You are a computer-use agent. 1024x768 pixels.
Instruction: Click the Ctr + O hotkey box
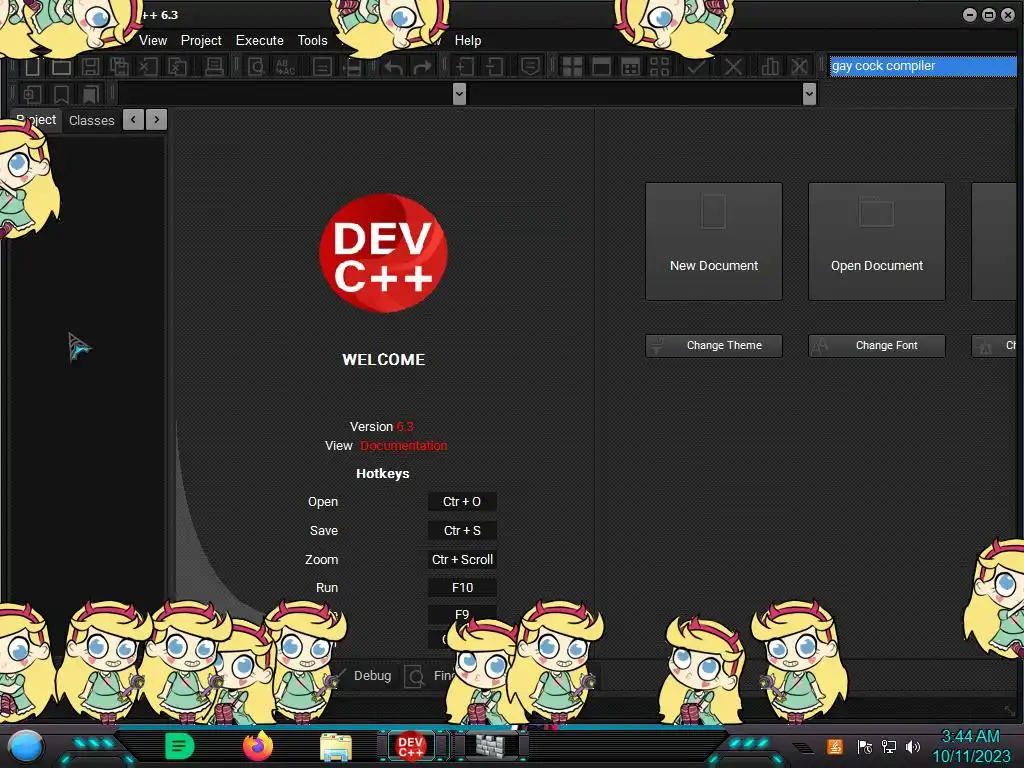[462, 502]
